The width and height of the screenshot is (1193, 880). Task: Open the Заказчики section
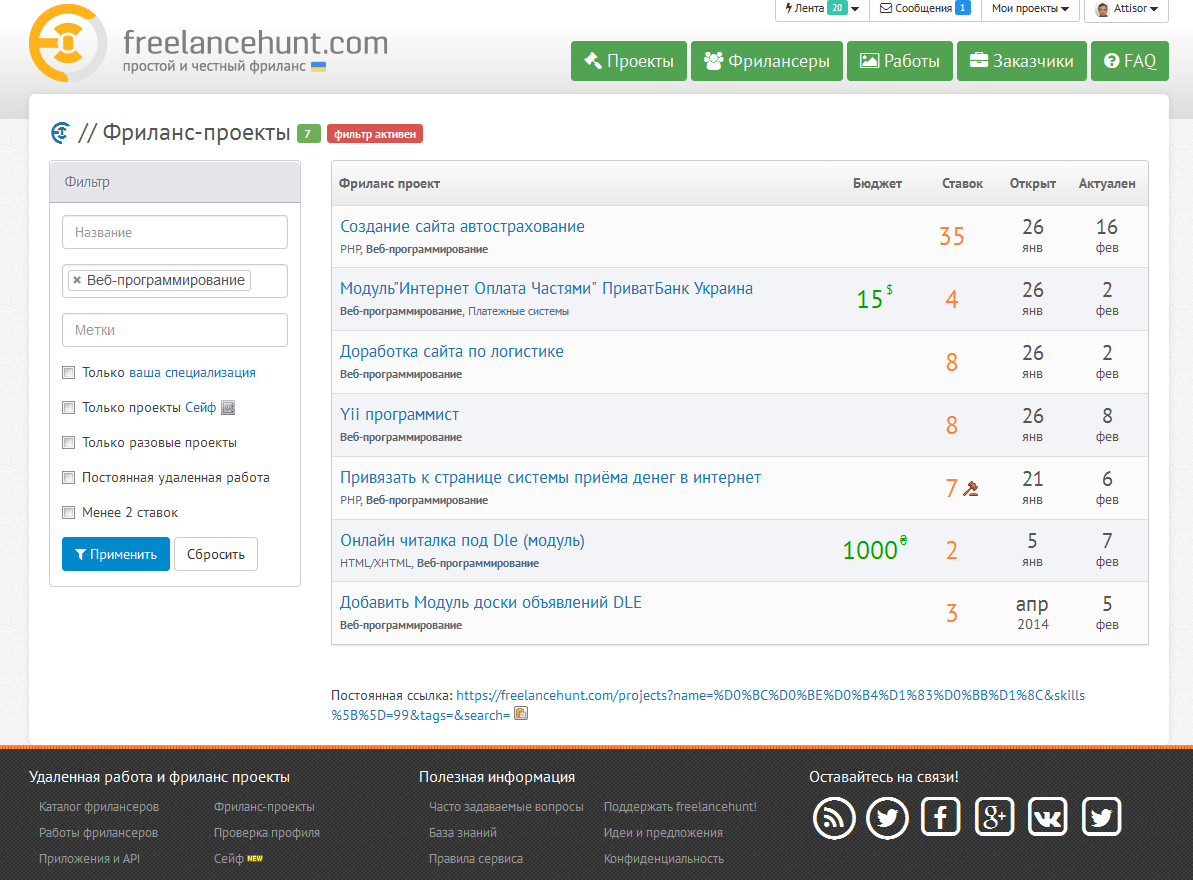point(1021,61)
